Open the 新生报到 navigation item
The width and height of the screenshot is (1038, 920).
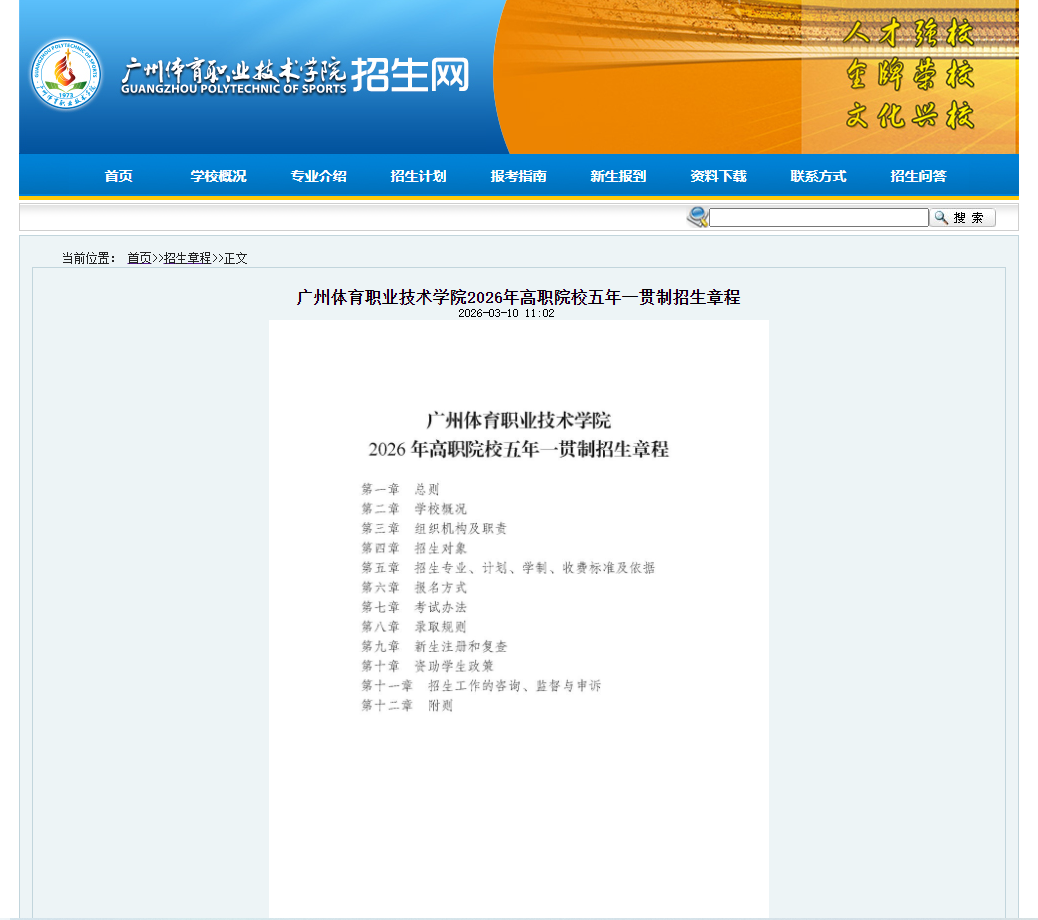(x=618, y=175)
